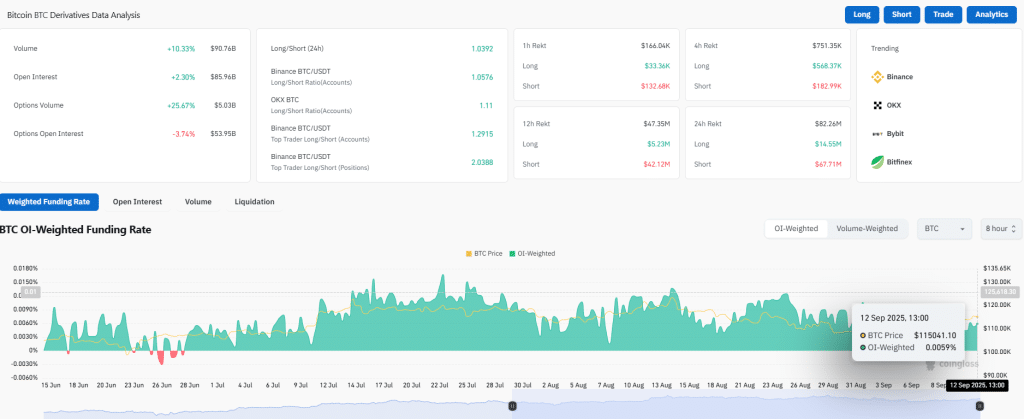The height and width of the screenshot is (419, 1024).
Task: Select the Volume tab
Action: (x=198, y=202)
